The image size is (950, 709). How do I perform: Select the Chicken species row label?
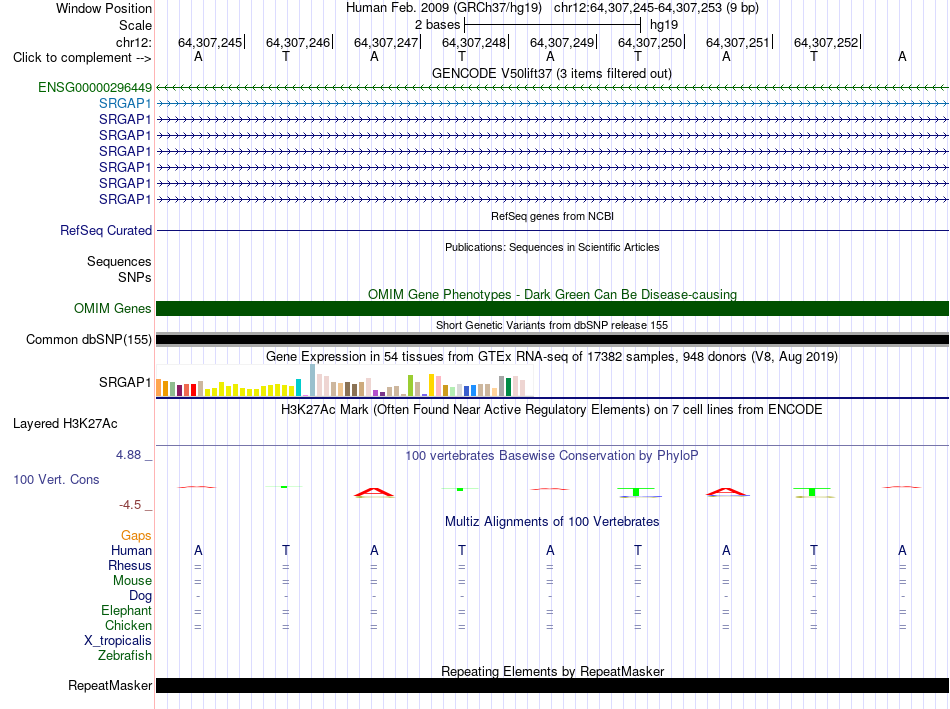click(128, 625)
